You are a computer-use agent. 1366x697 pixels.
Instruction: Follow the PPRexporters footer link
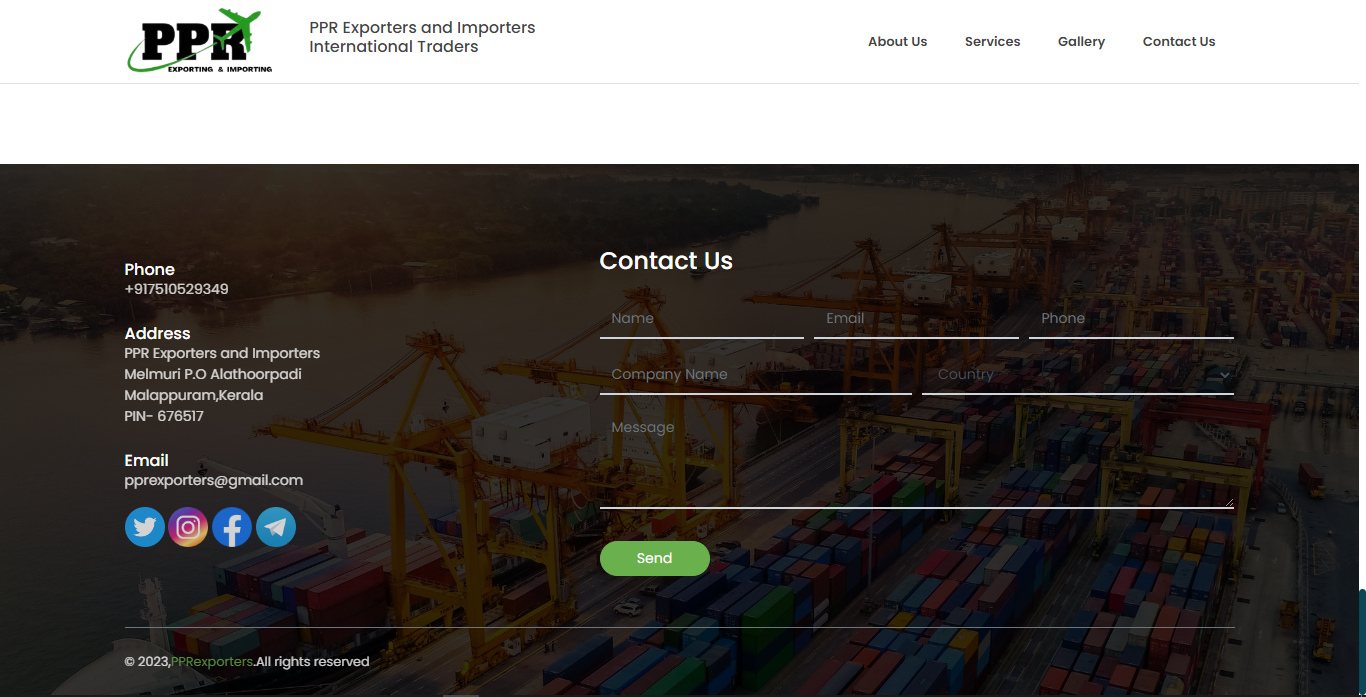(x=212, y=661)
